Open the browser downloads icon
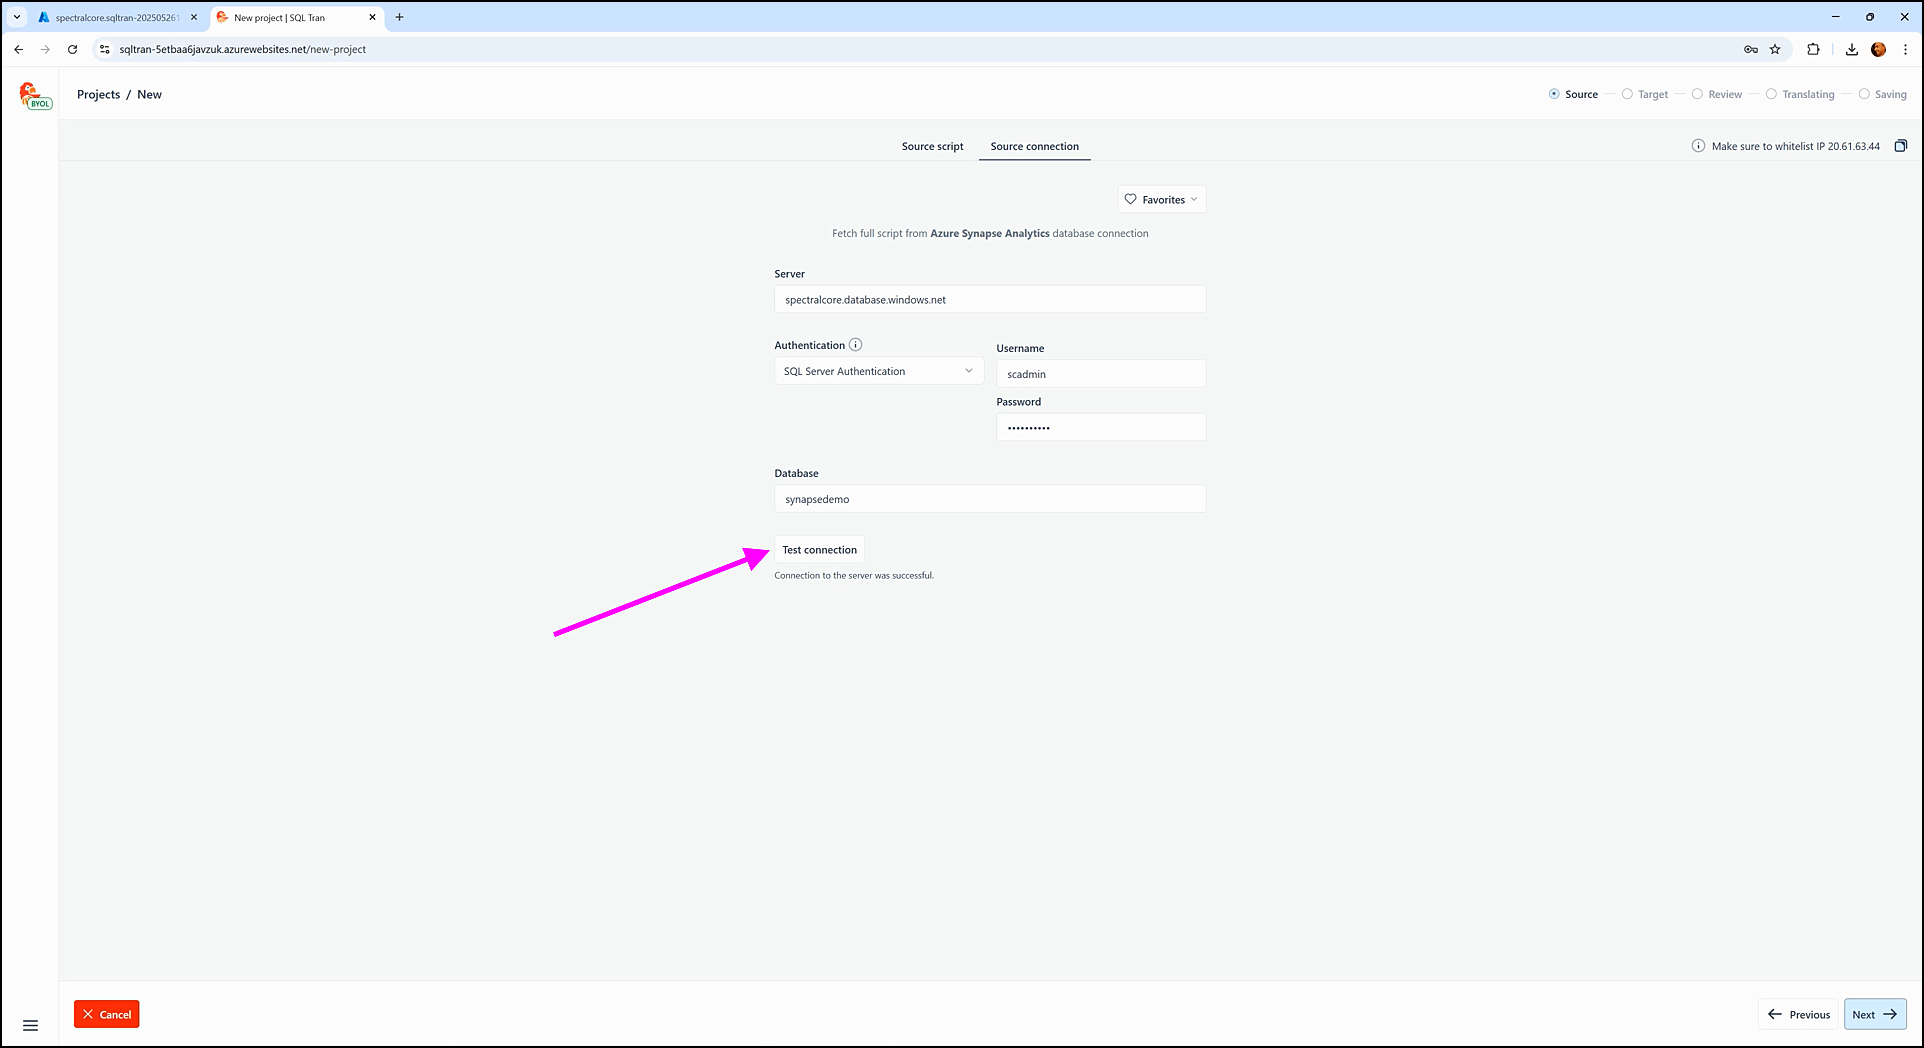The width and height of the screenshot is (1924, 1048). click(x=1851, y=49)
